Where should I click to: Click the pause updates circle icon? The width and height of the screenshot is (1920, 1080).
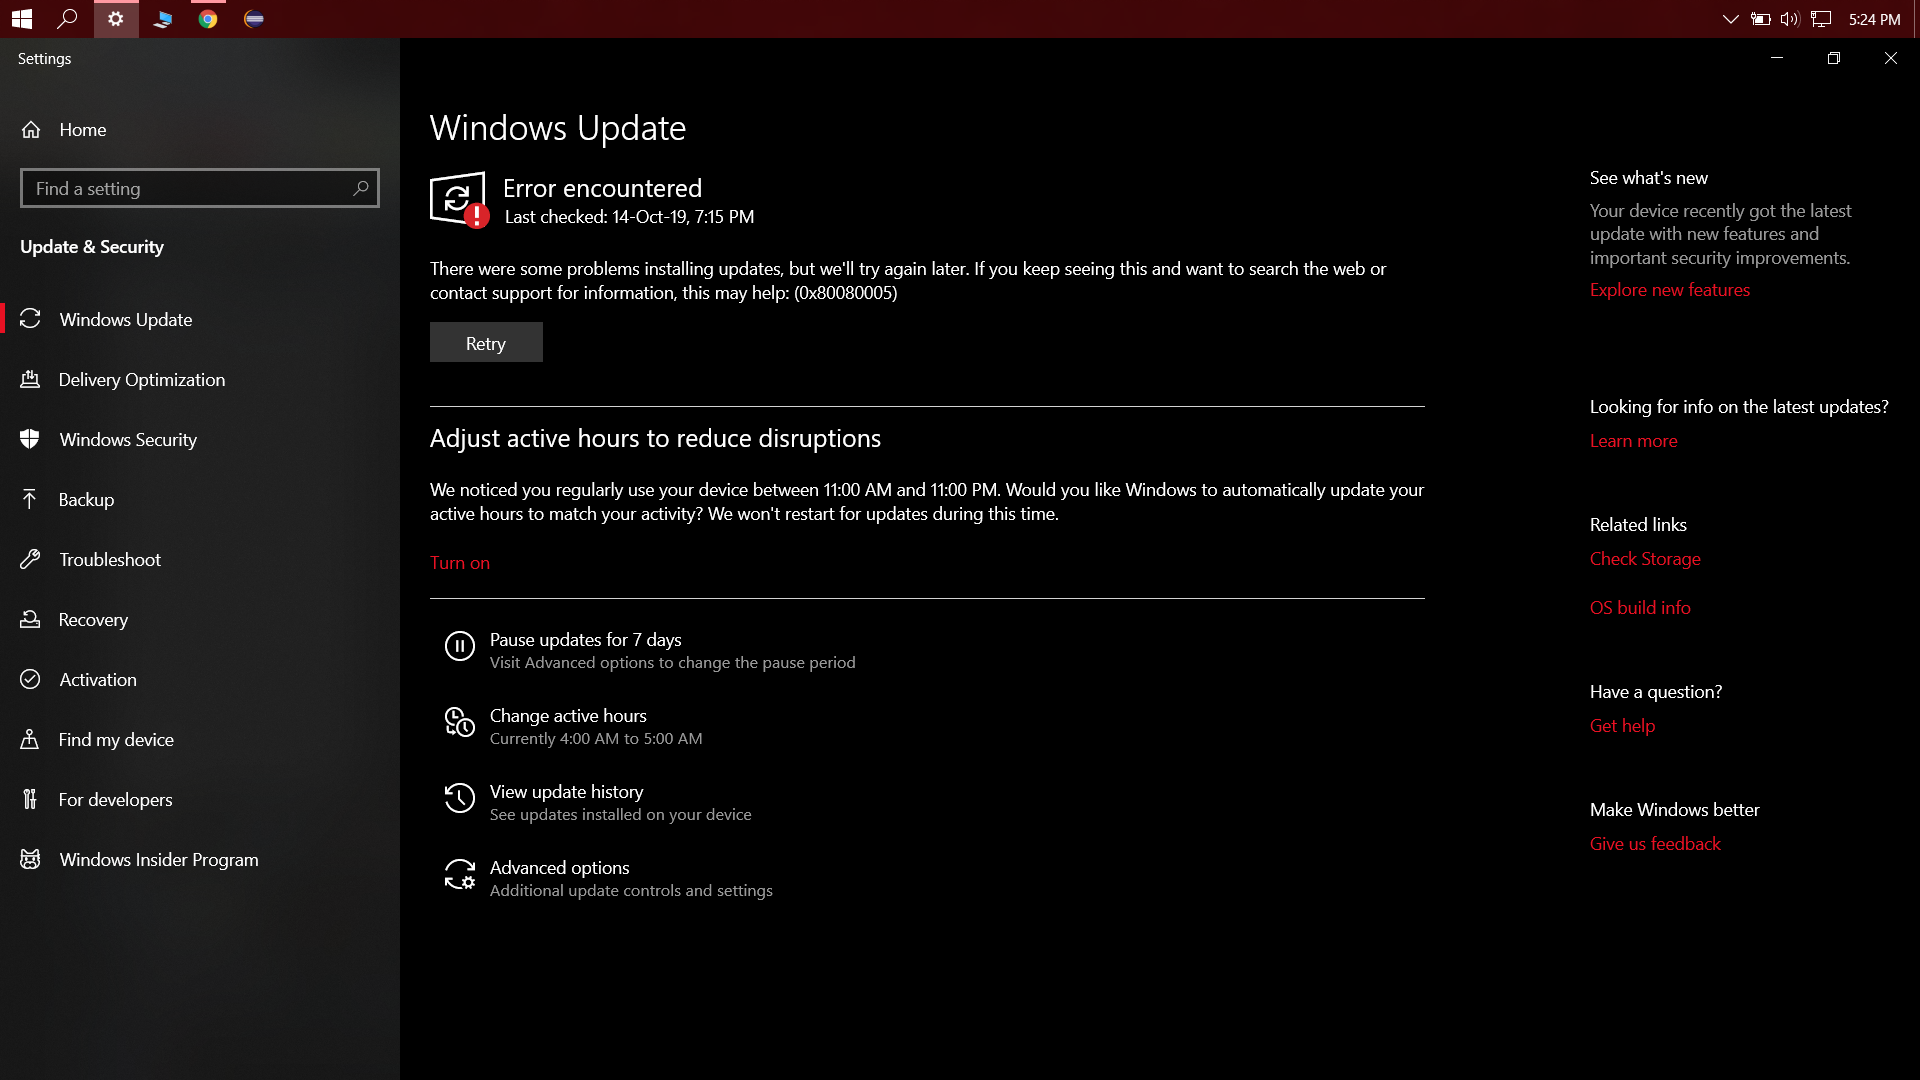click(x=460, y=646)
